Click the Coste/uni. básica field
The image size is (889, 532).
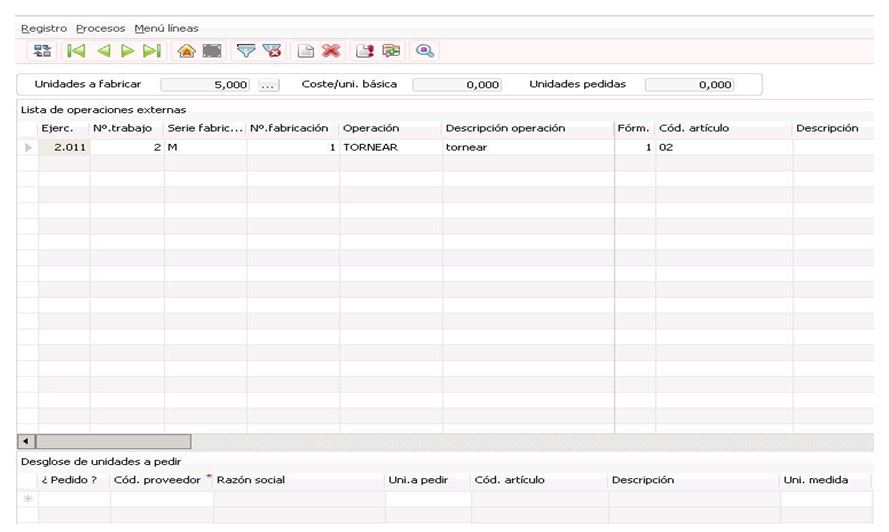pyautogui.click(x=457, y=85)
